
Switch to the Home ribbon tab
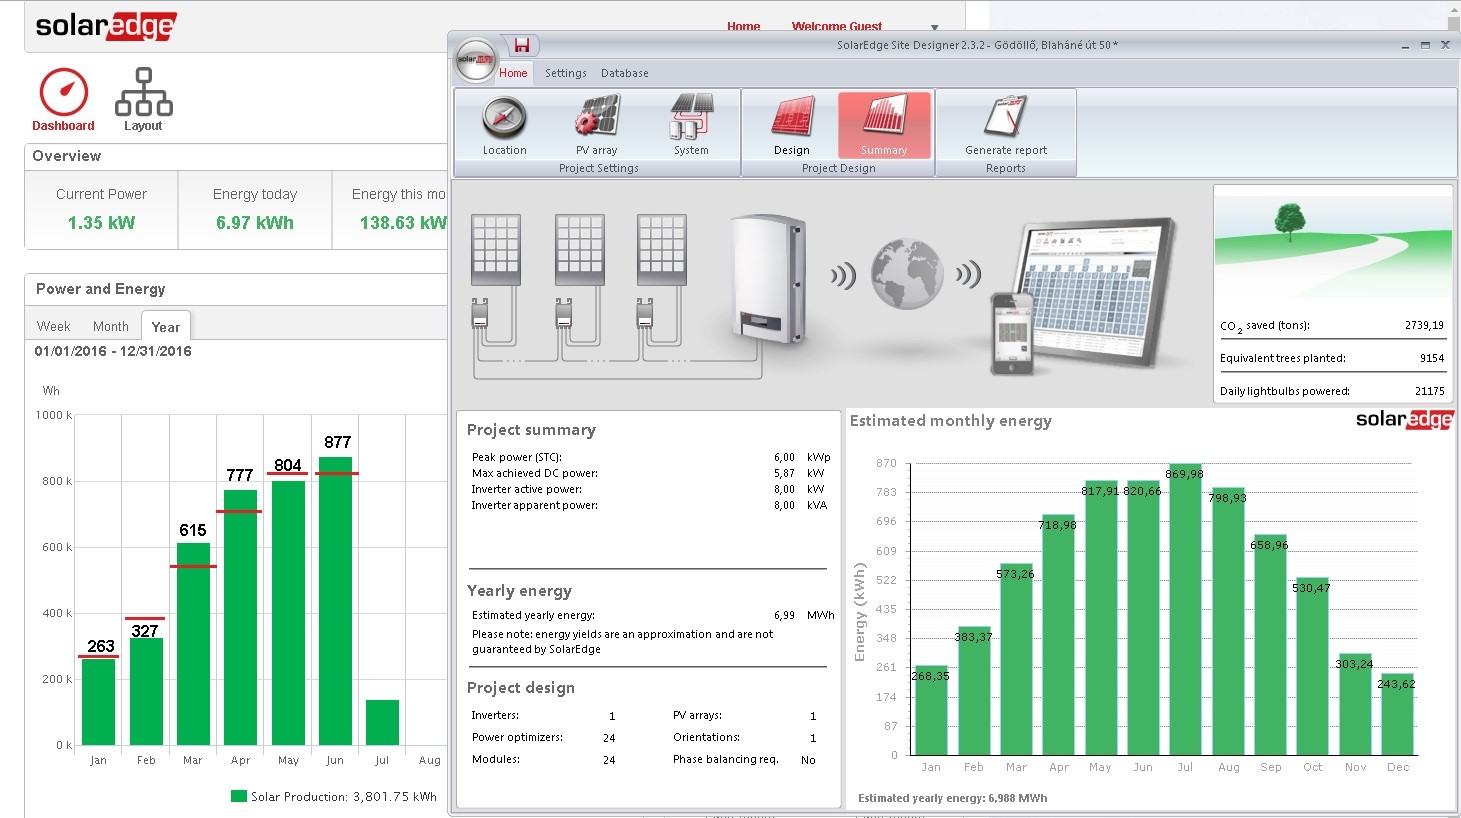[513, 73]
